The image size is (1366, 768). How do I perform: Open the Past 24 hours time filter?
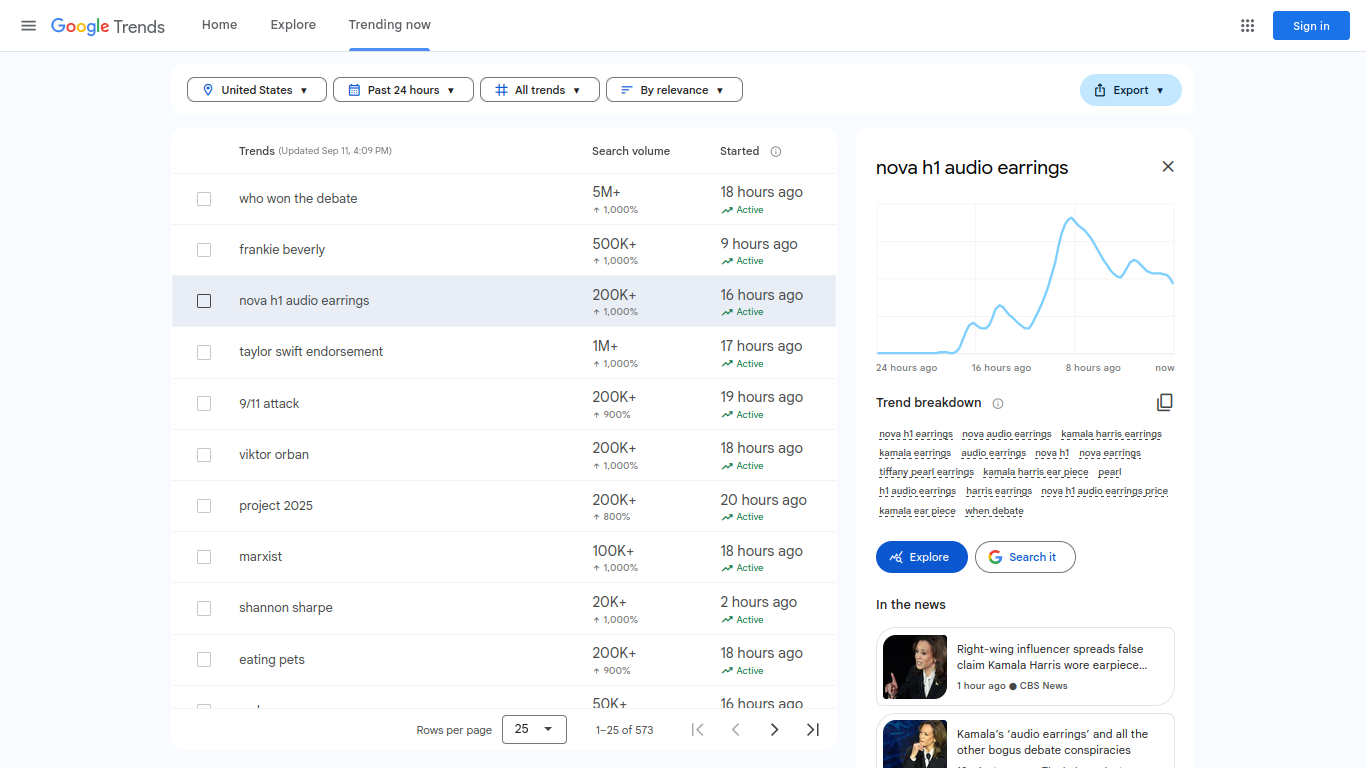pyautogui.click(x=403, y=90)
